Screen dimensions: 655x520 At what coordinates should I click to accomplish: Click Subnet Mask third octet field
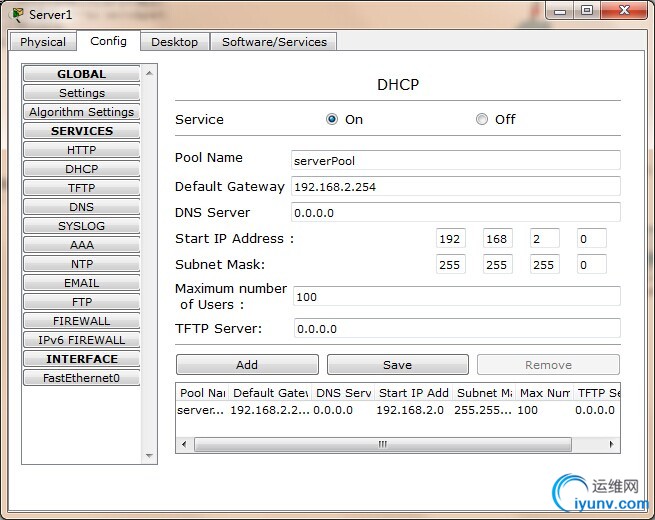(544, 264)
